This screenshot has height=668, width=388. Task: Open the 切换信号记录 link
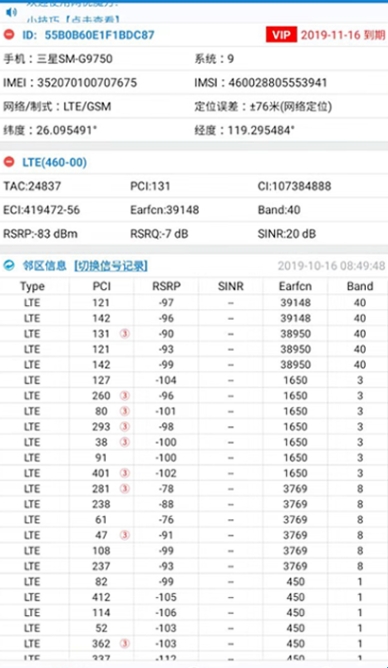coord(111,266)
